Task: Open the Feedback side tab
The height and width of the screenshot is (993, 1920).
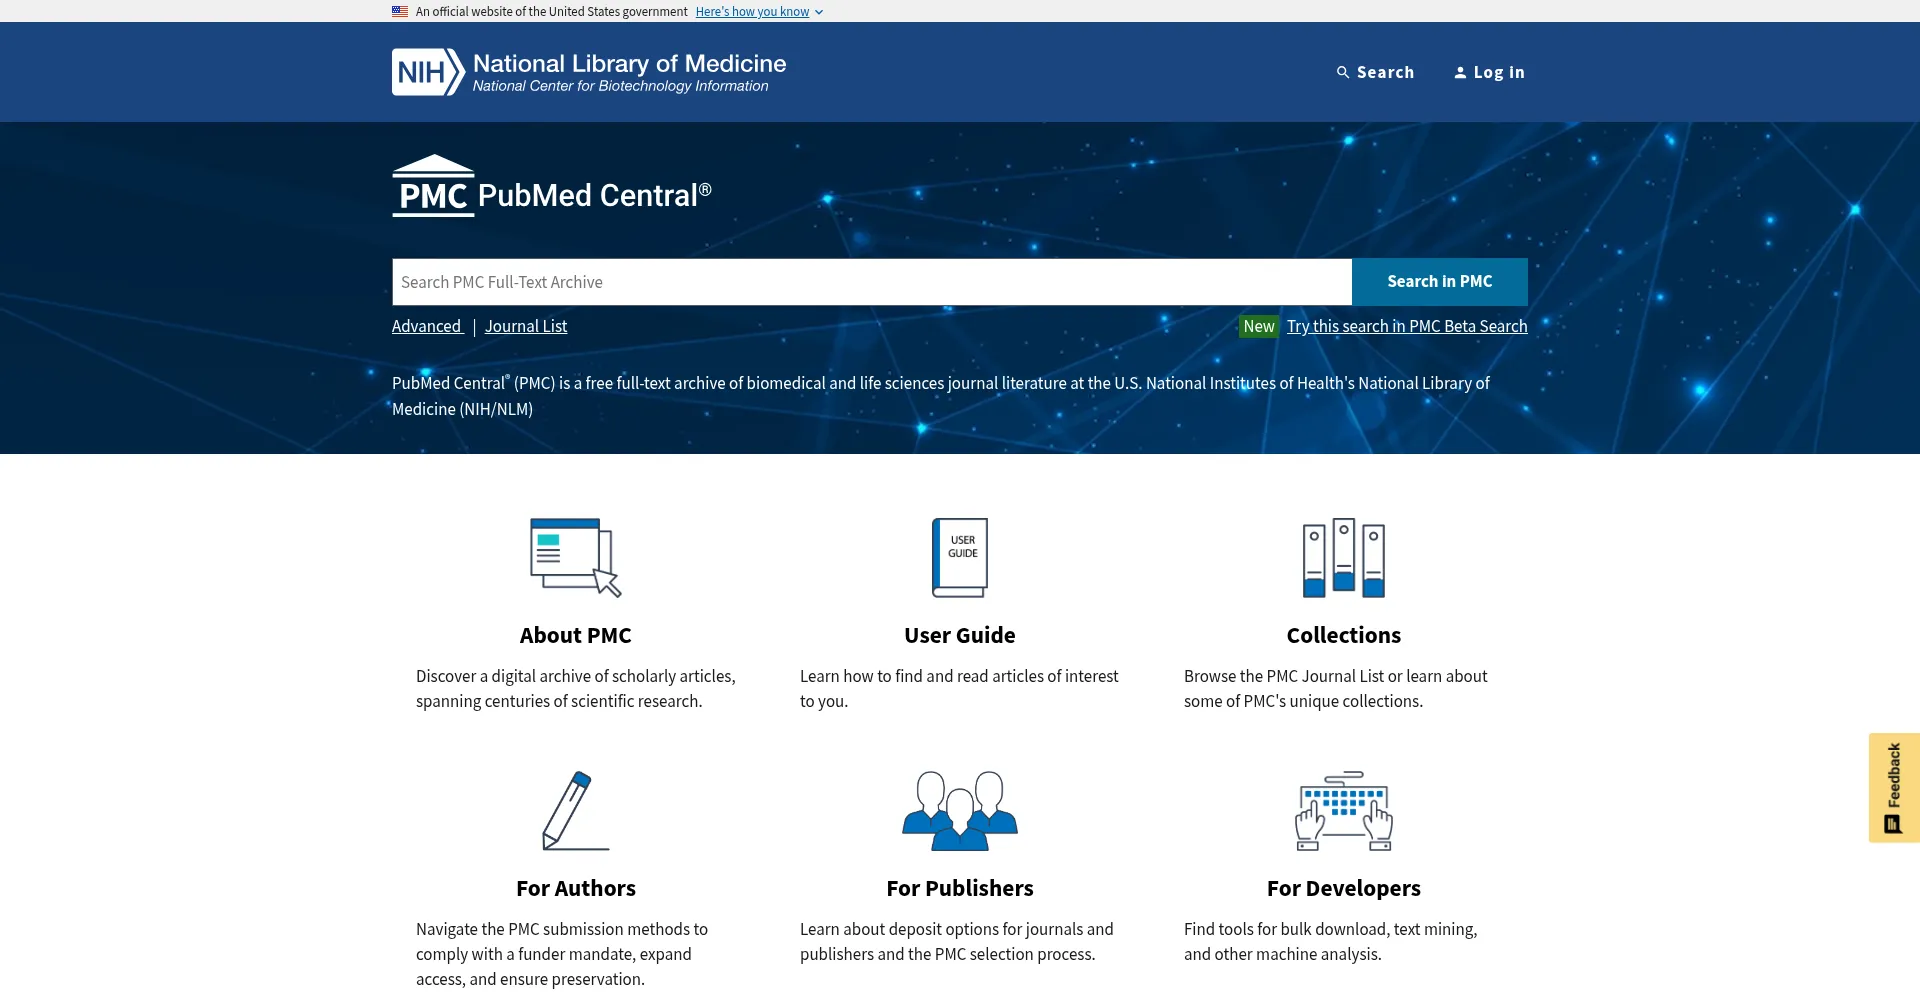Action: click(x=1893, y=788)
